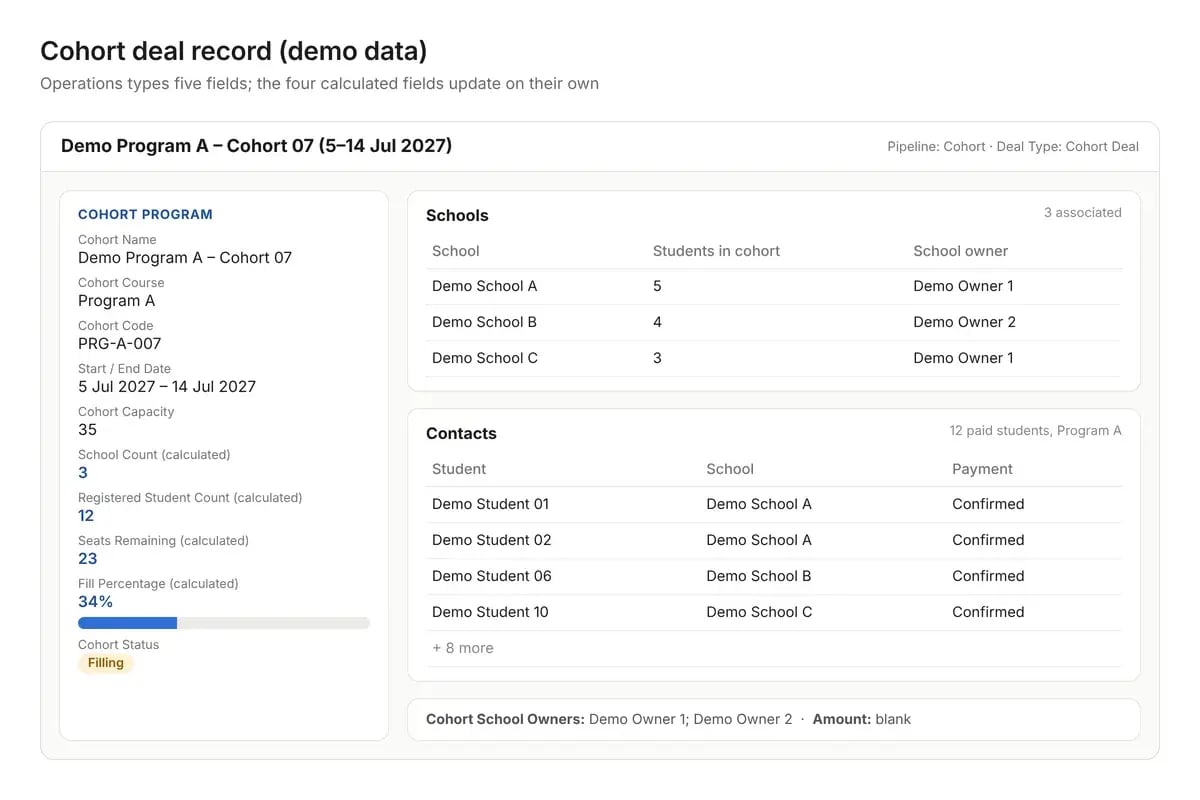Click 'Pipeline: Cohort · Deal Type: Cohort Deal' text
Image resolution: width=1200 pixels, height=800 pixels.
(1013, 146)
